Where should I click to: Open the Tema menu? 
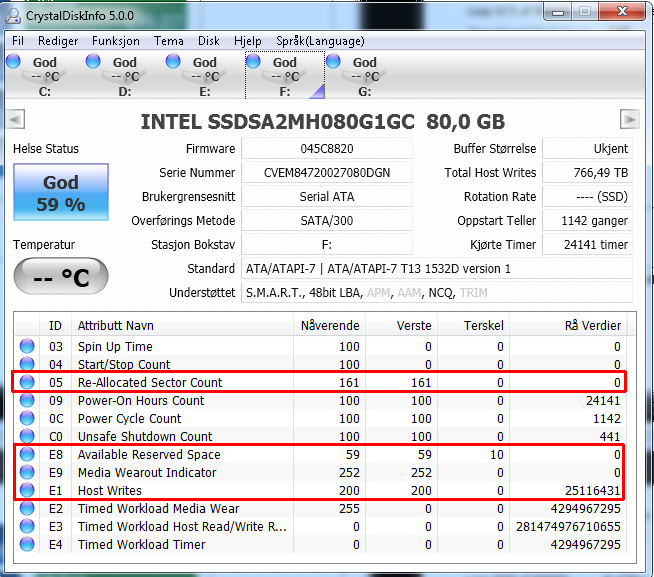[x=169, y=41]
